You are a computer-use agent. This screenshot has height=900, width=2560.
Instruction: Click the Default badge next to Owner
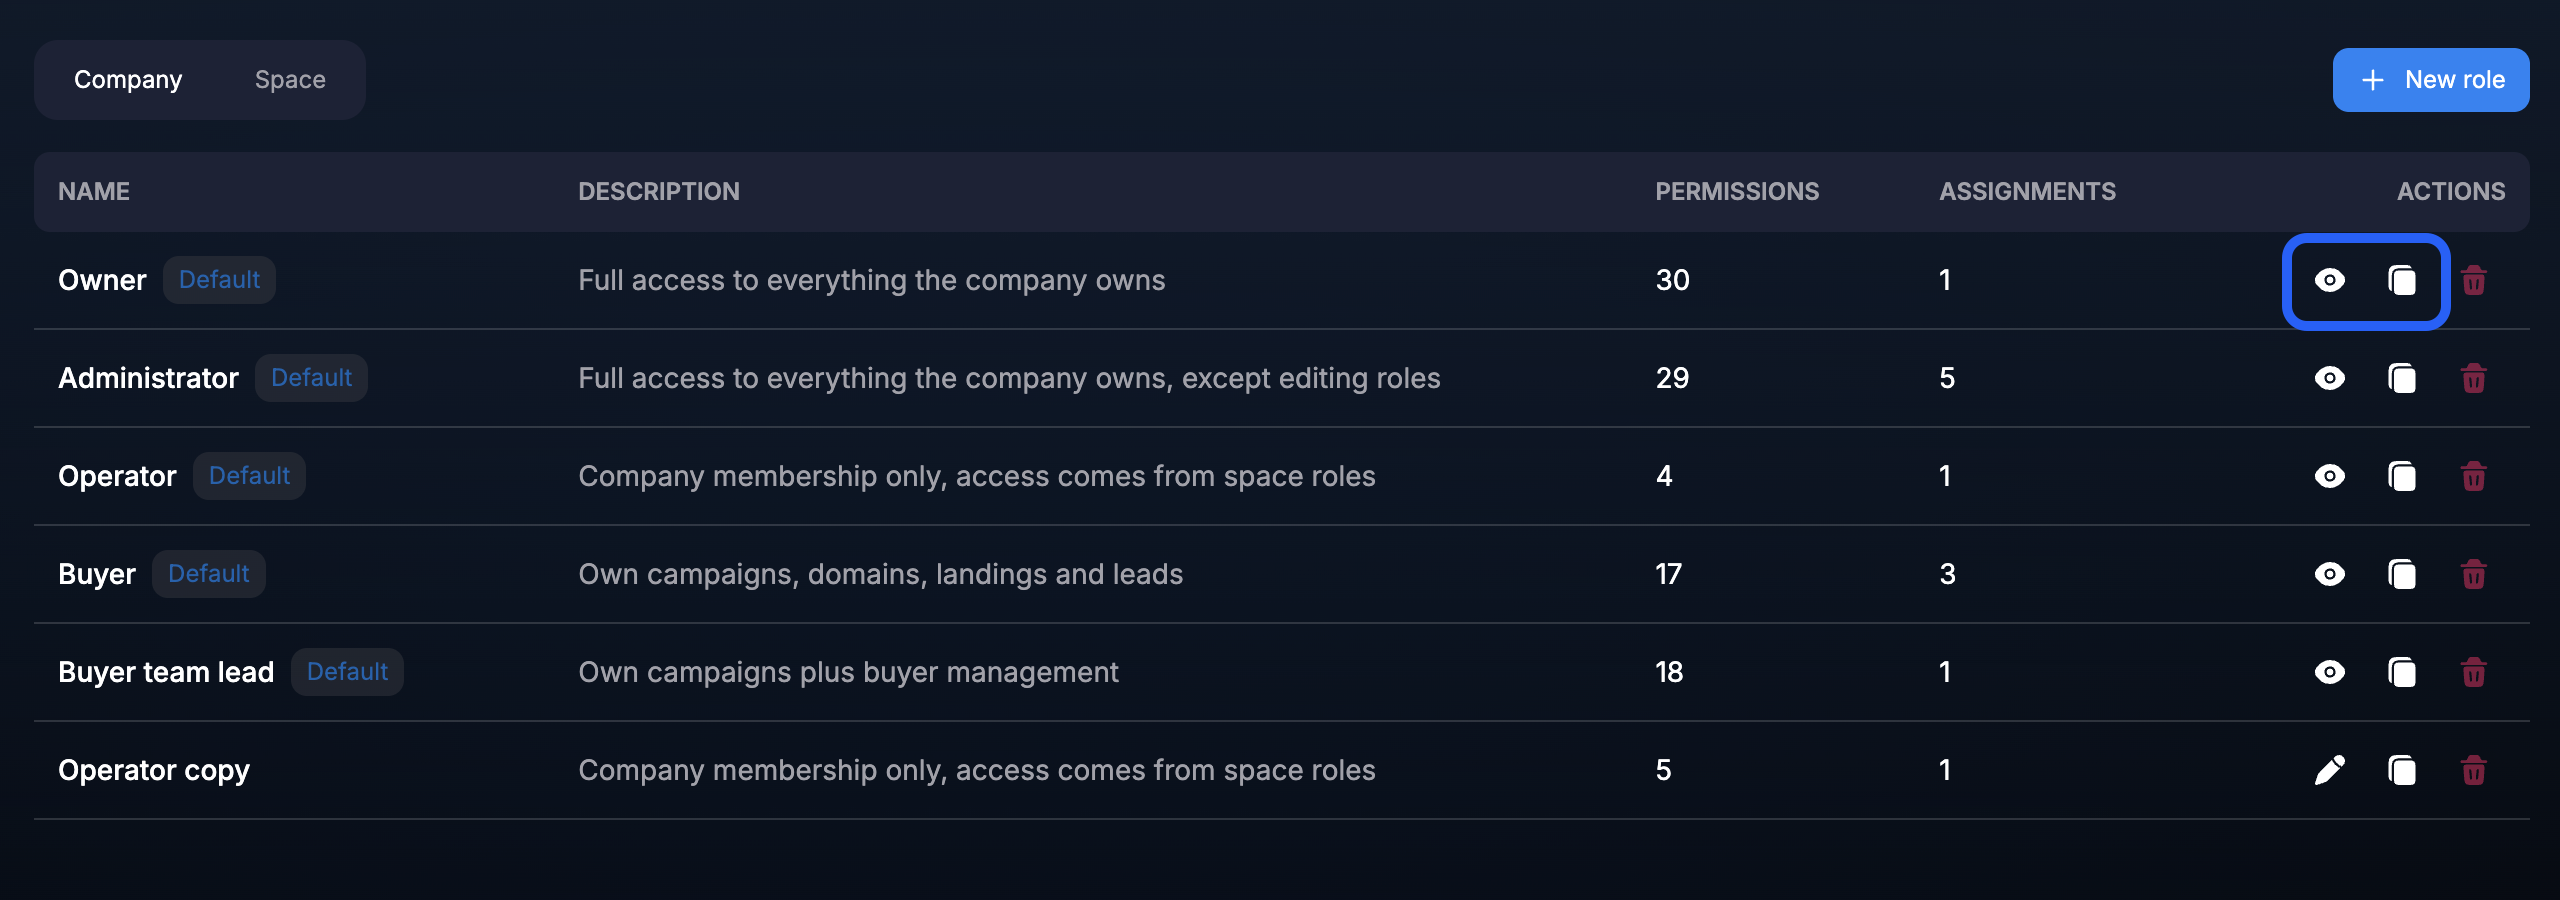[219, 280]
